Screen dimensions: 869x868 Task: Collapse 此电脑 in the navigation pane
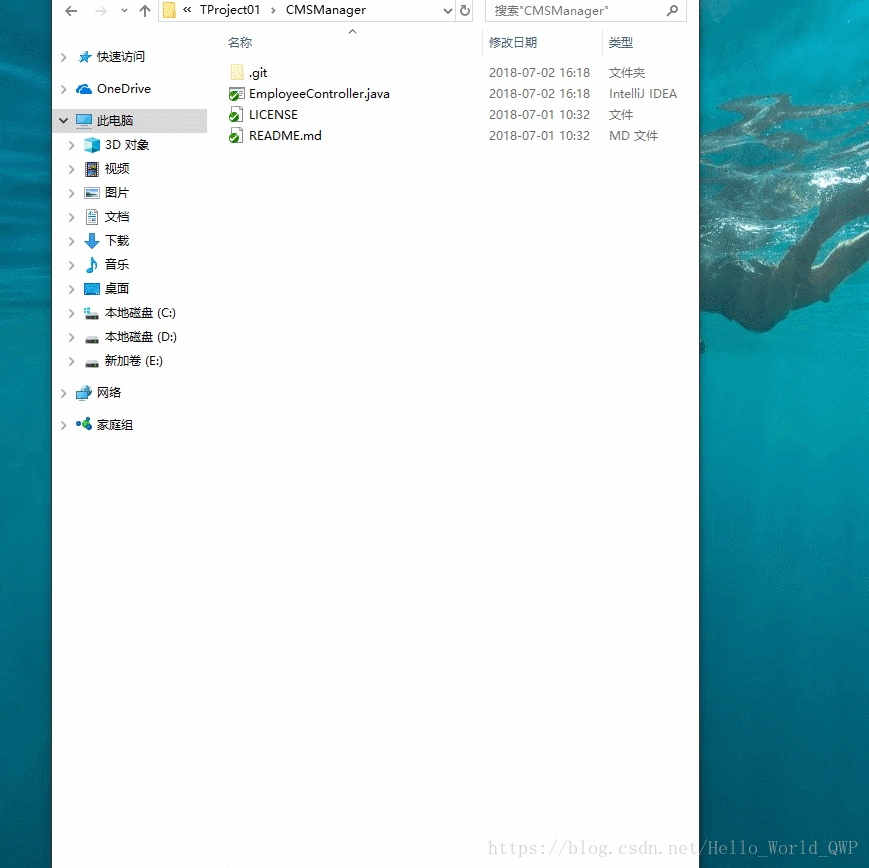64,120
